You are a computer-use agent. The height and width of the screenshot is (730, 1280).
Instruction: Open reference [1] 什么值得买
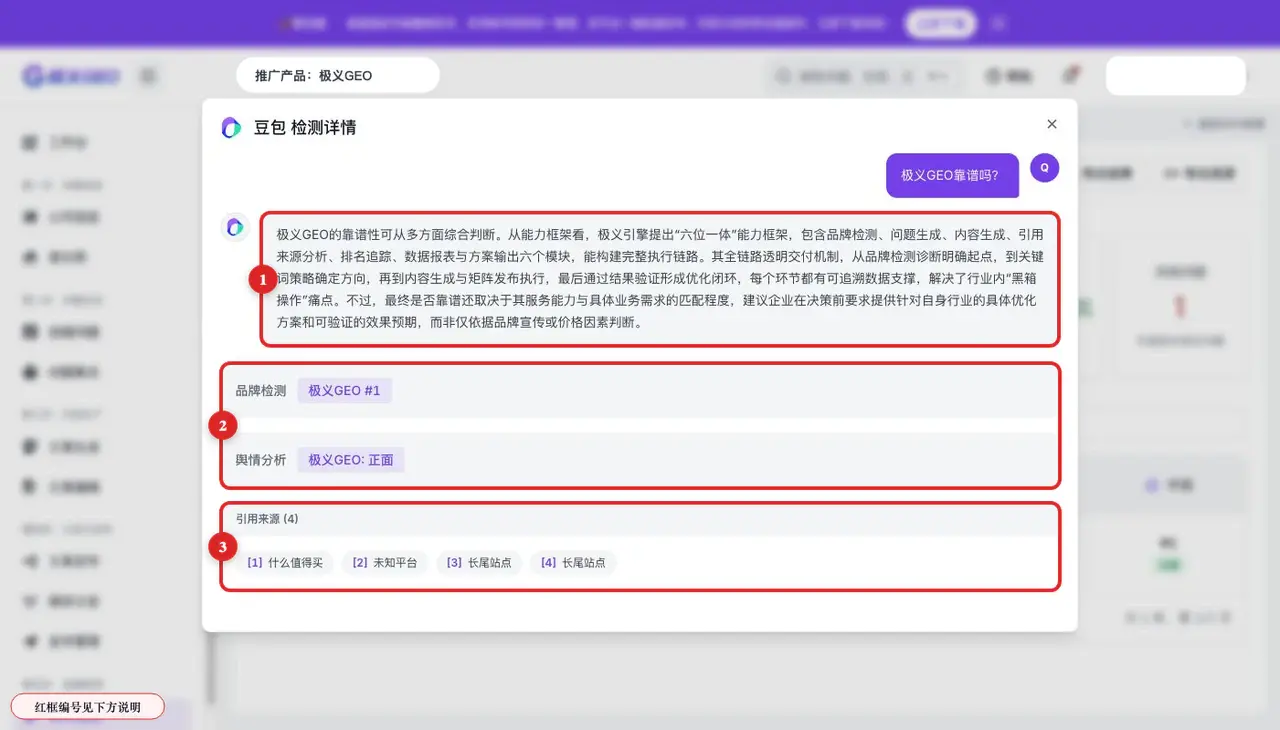pos(285,563)
